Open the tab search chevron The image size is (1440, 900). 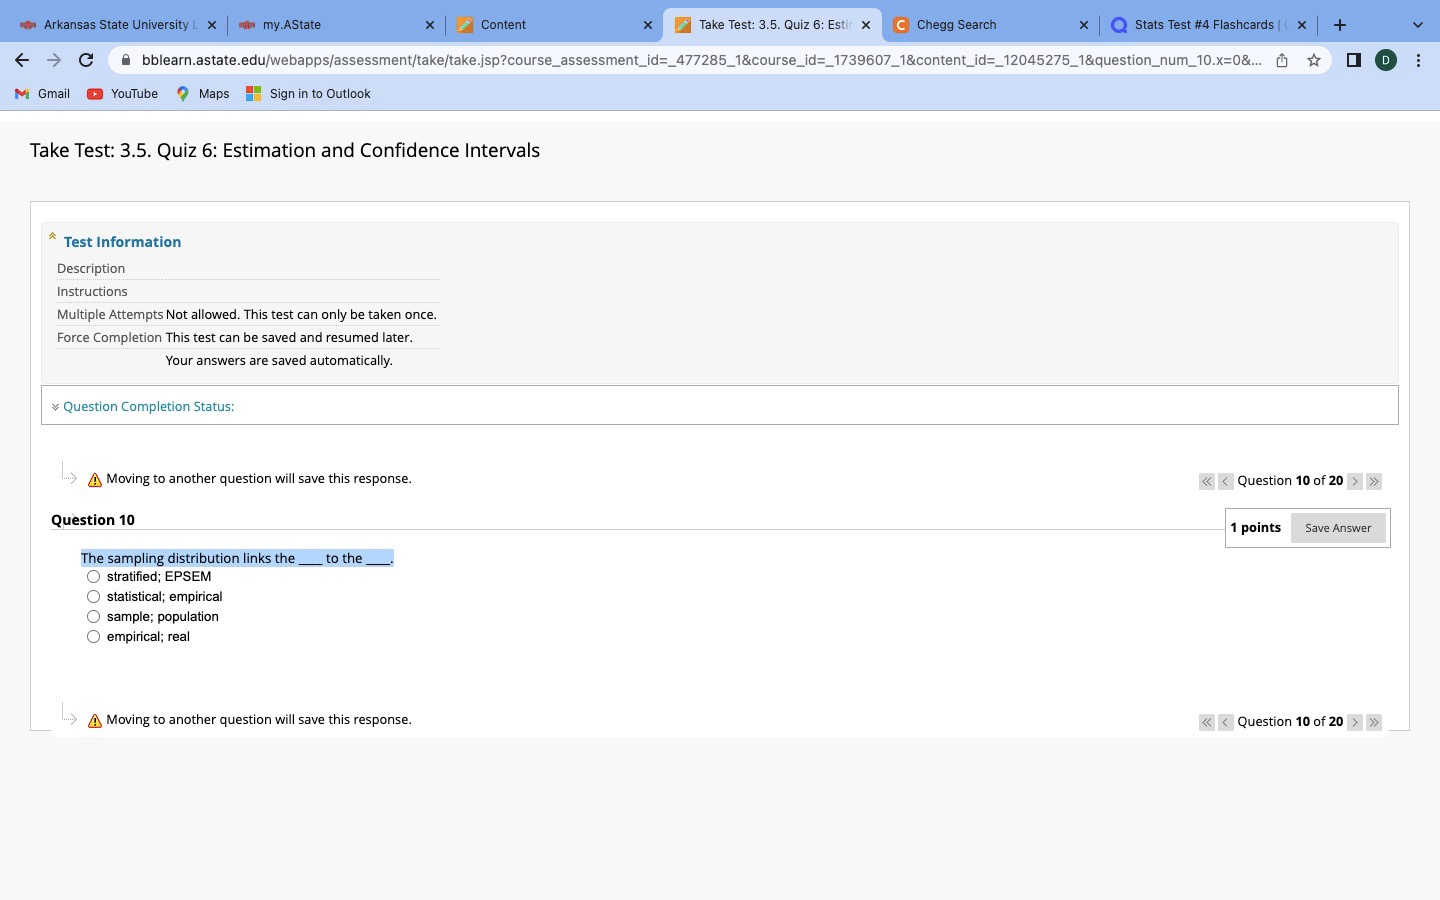point(1417,25)
